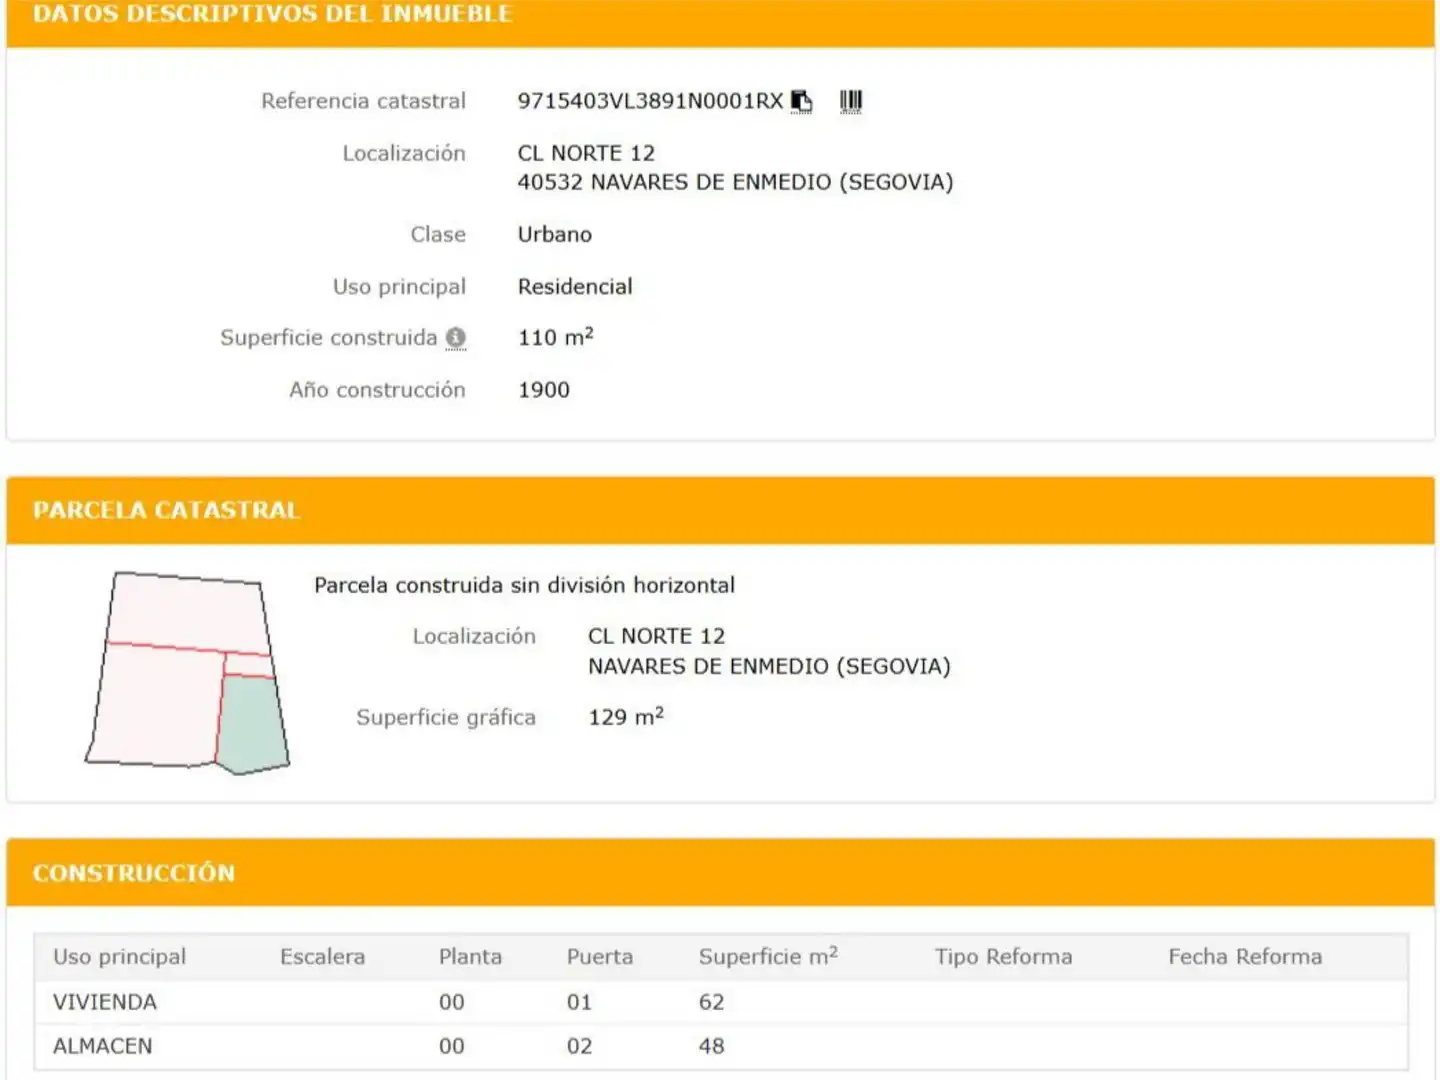Copy the cadastral reference with the clipboard icon
This screenshot has height=1080, width=1440.
tap(801, 101)
